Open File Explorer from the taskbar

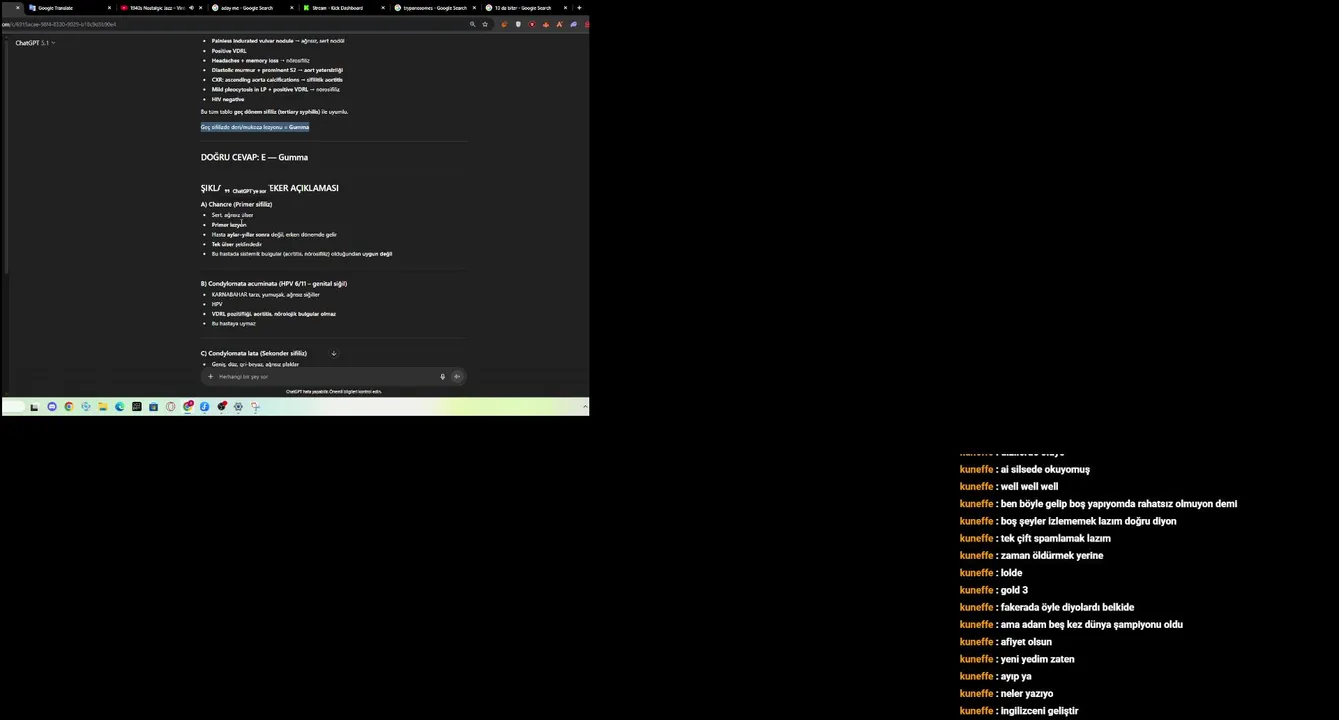pyautogui.click(x=102, y=407)
